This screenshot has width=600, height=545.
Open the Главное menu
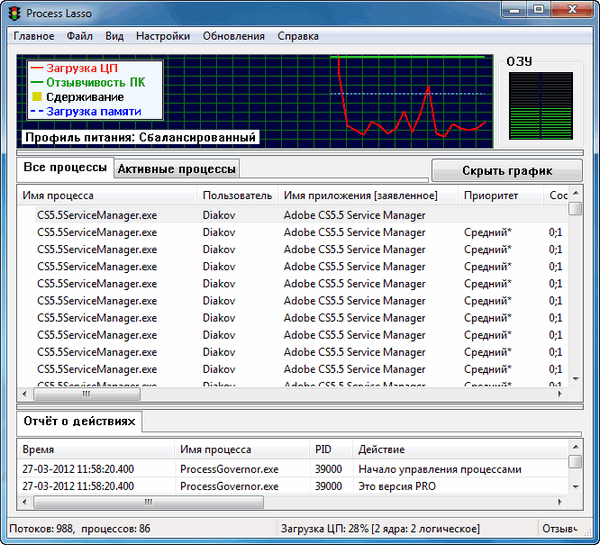[34, 36]
